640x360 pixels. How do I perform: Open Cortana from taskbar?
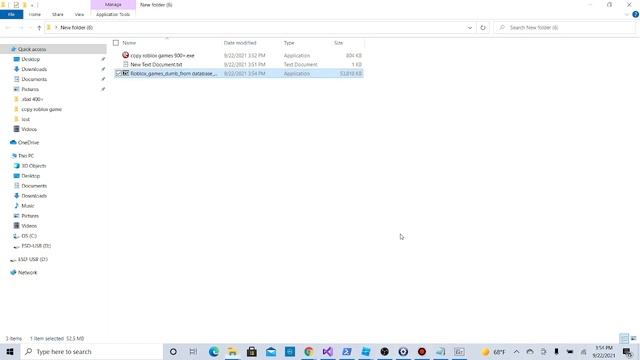tap(173, 351)
